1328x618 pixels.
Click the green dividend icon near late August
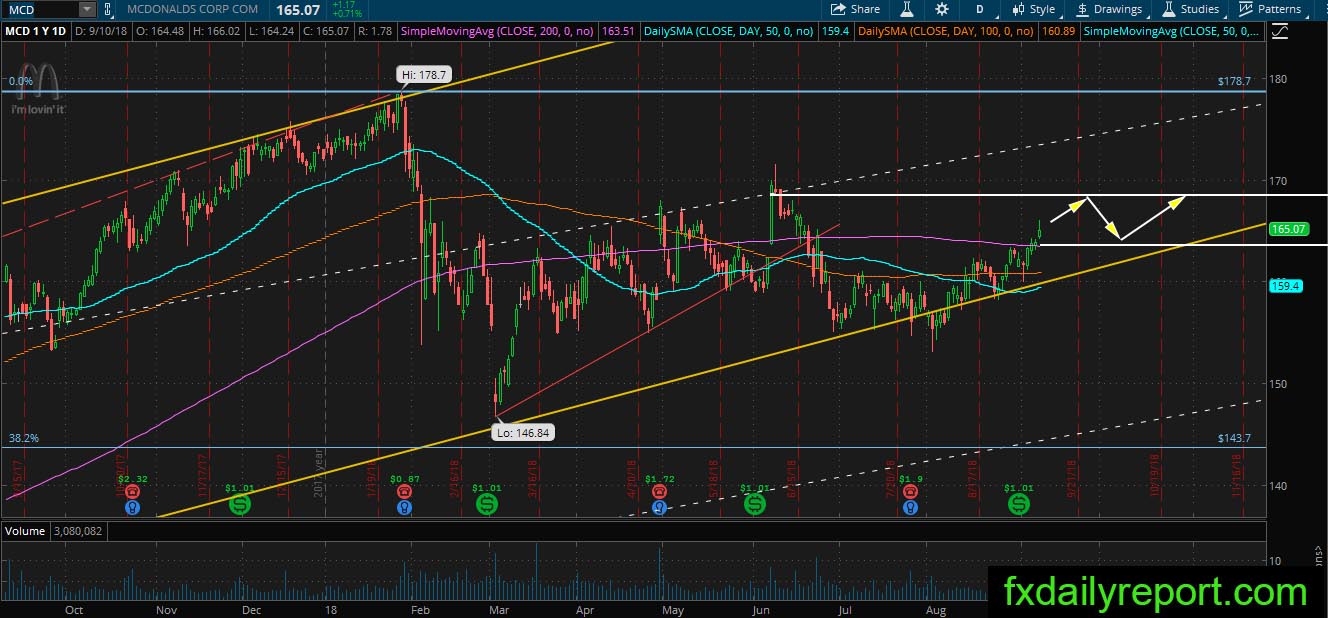click(x=1018, y=505)
